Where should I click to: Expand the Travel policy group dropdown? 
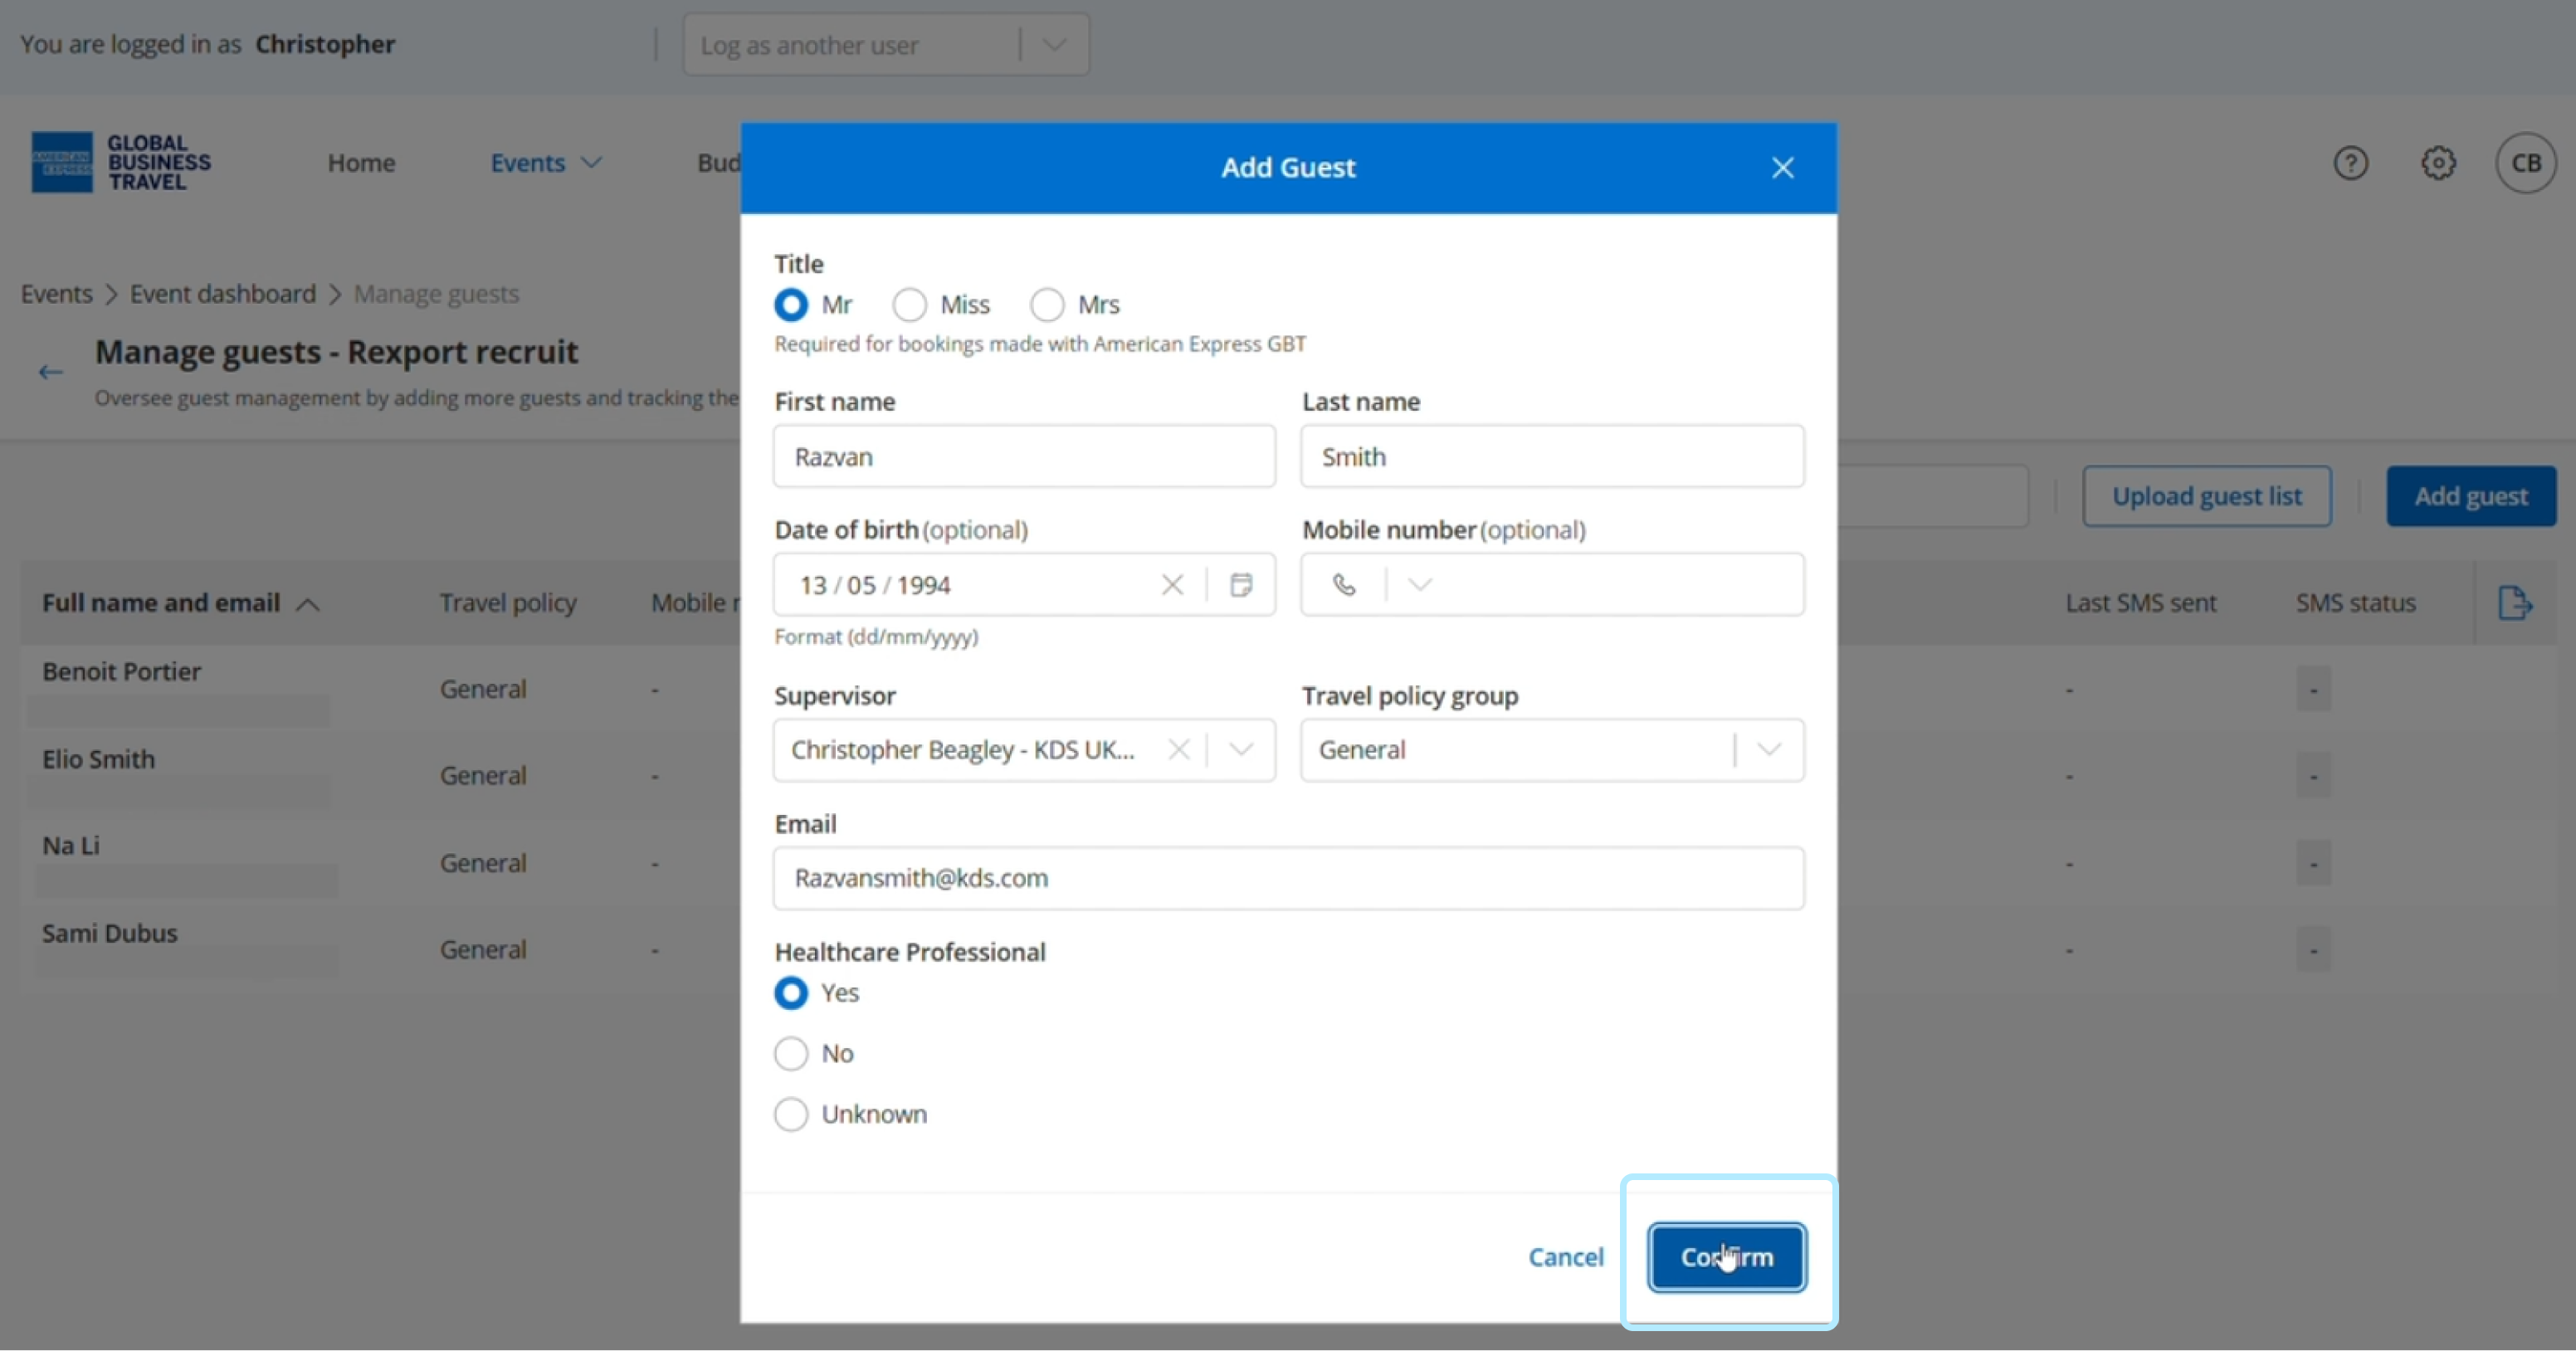(x=1768, y=750)
